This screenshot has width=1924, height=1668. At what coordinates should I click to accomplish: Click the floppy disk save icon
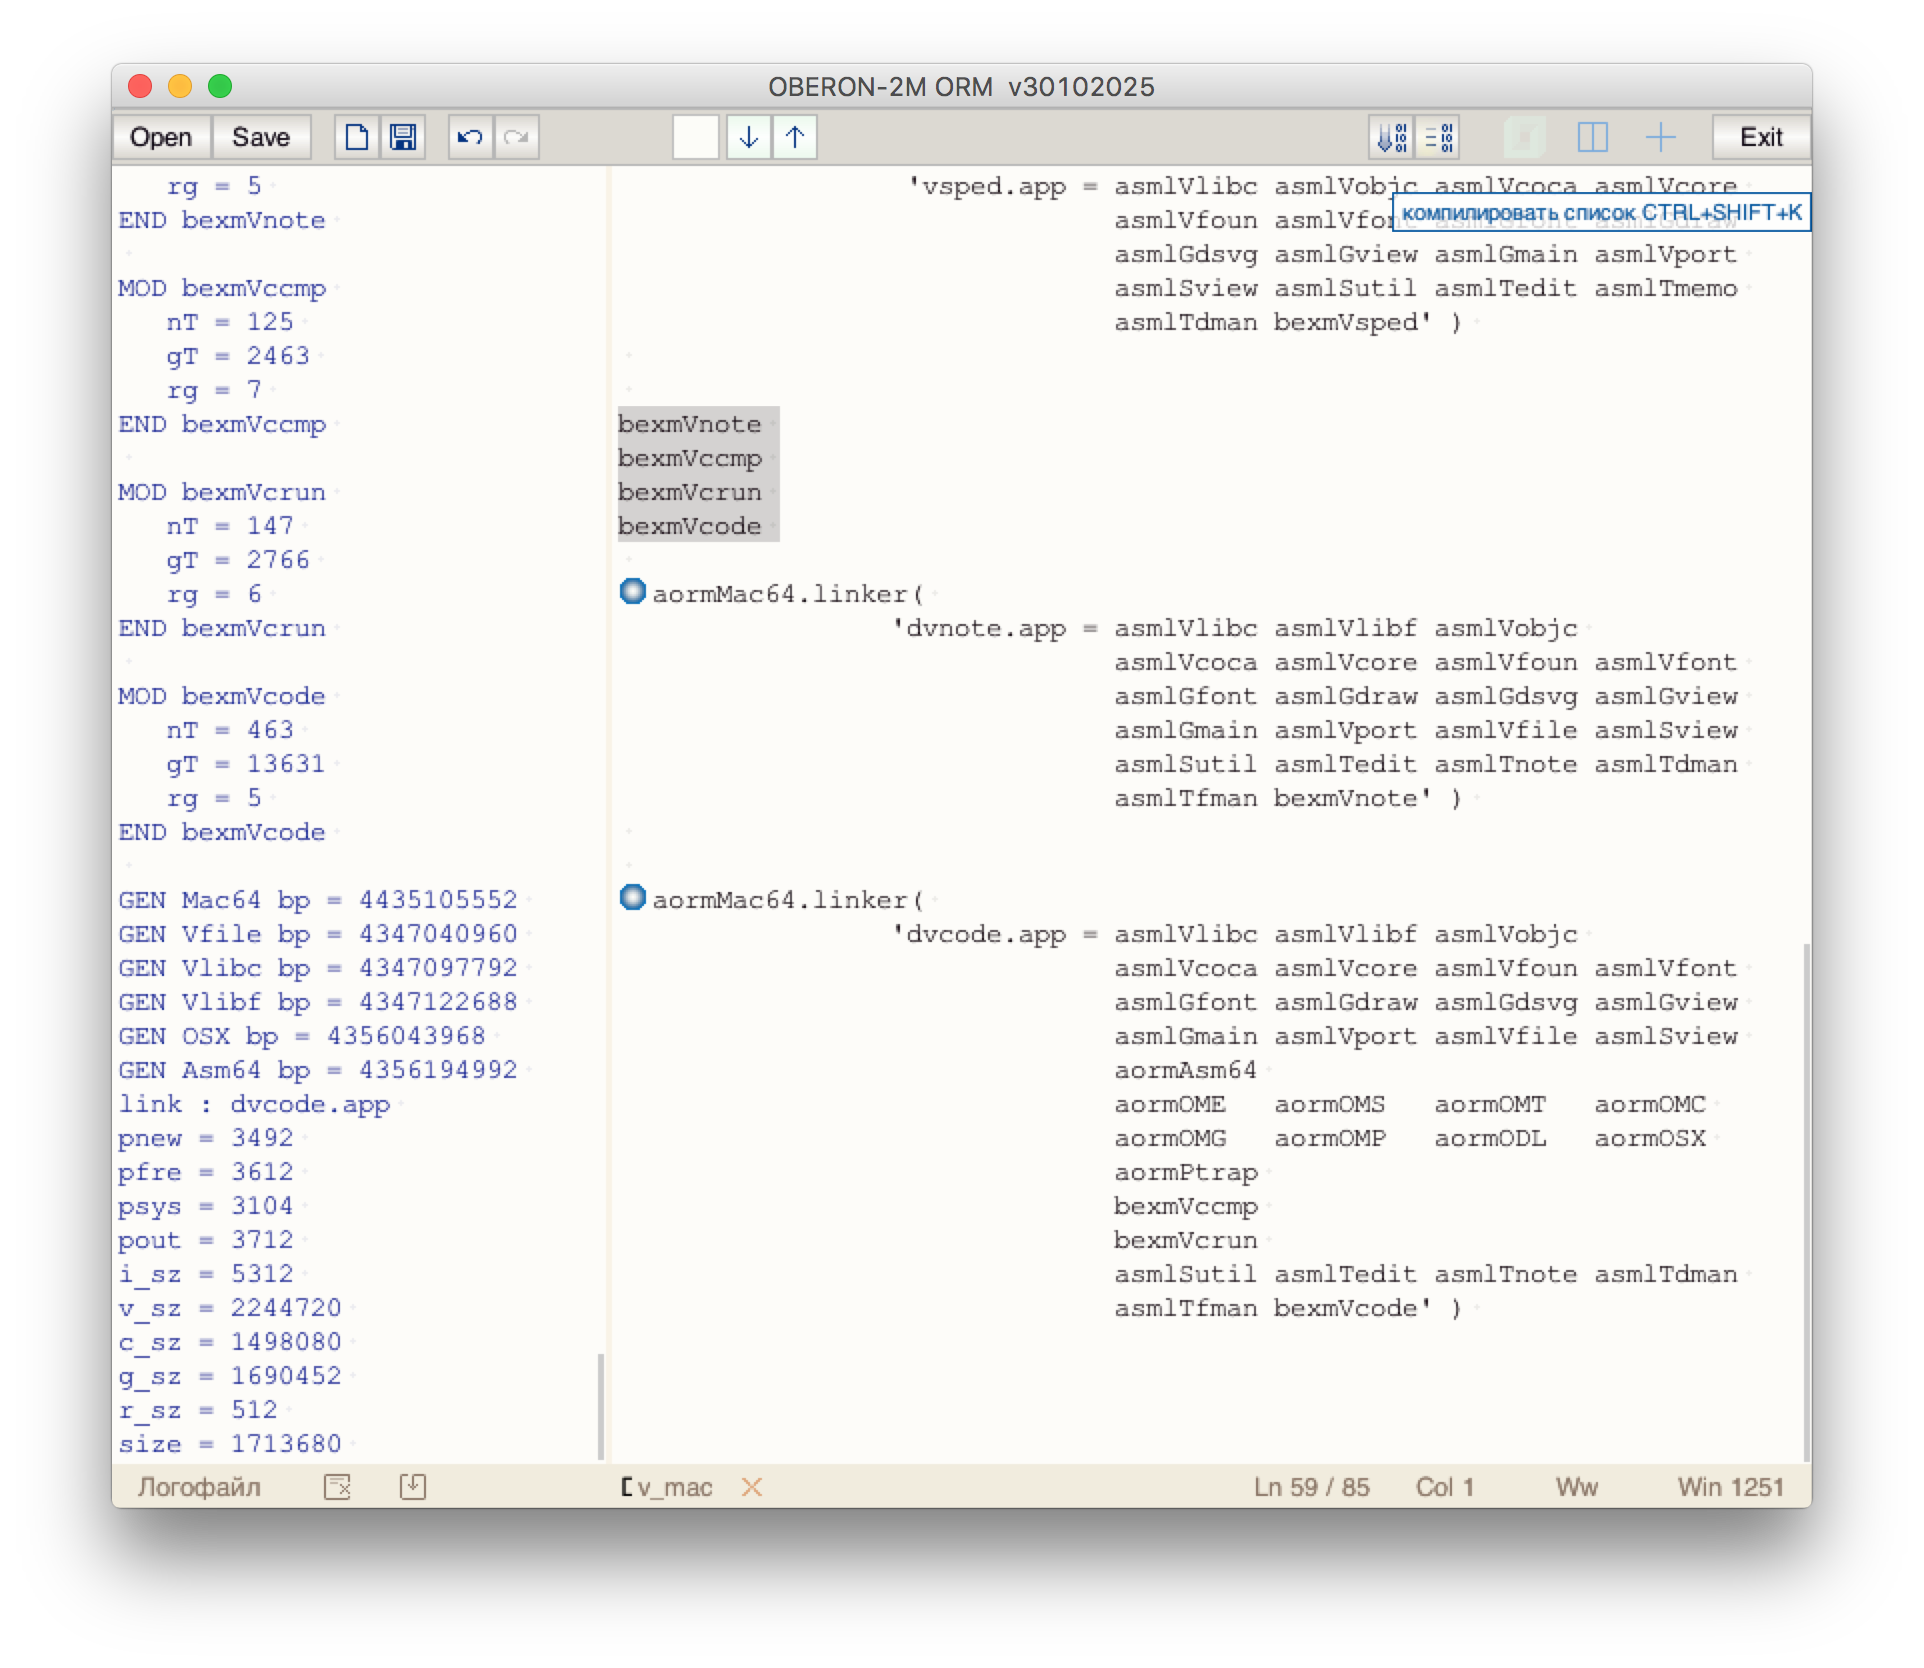pyautogui.click(x=403, y=137)
